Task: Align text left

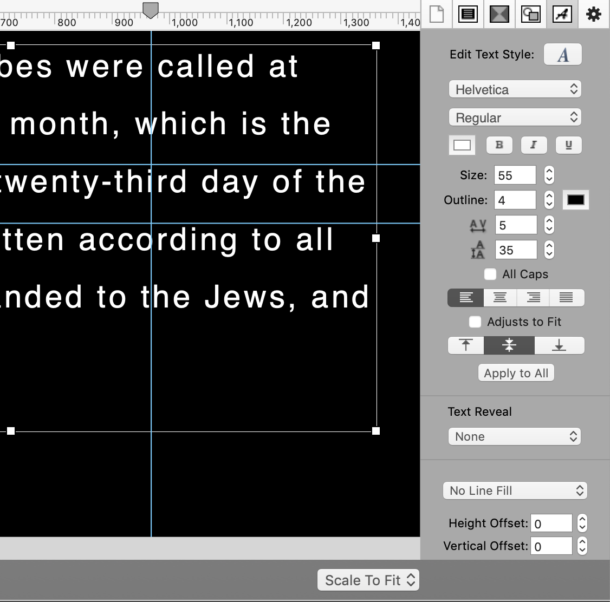Action: pyautogui.click(x=466, y=298)
